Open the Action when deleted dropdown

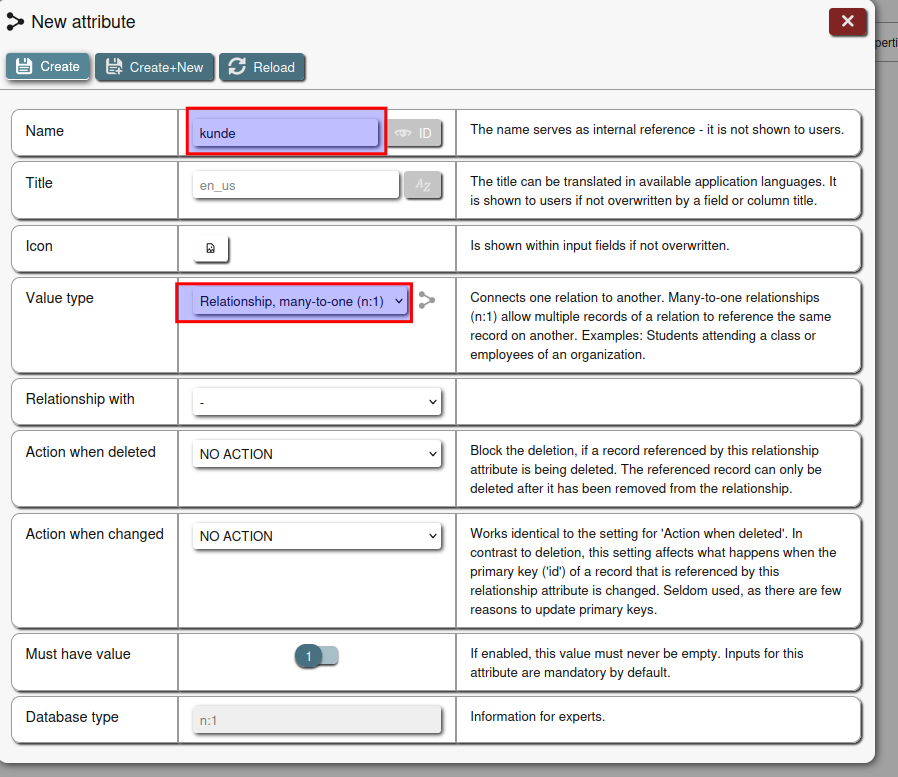(316, 454)
